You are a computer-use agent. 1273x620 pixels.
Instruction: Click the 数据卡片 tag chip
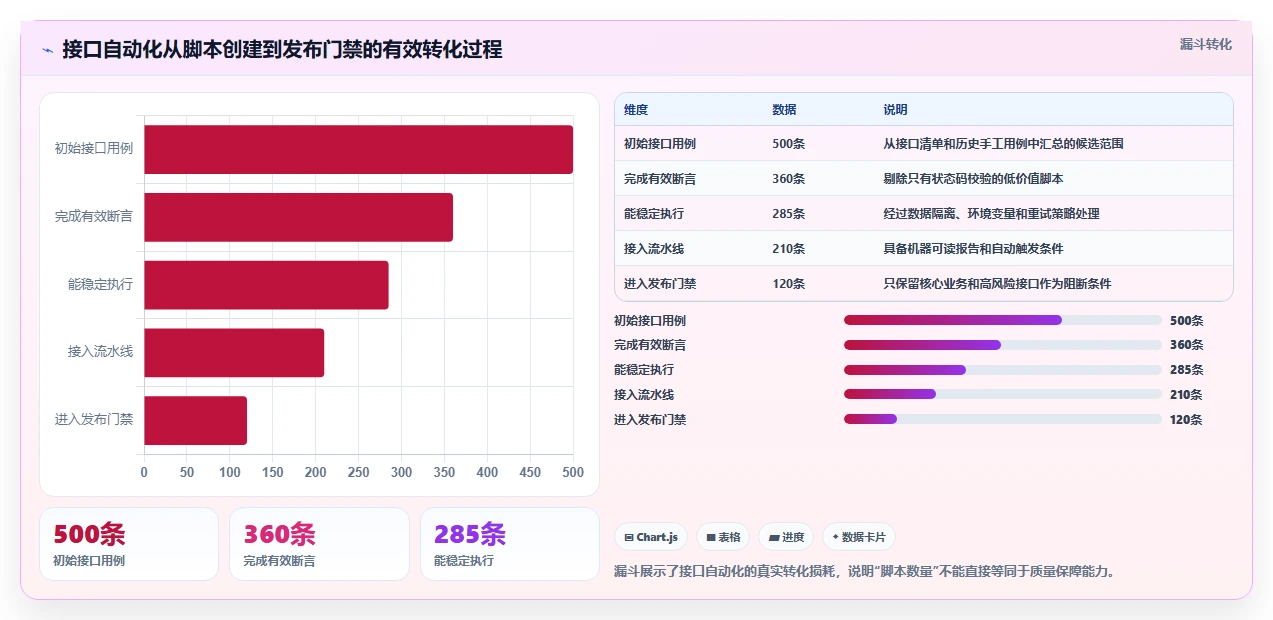tap(858, 537)
